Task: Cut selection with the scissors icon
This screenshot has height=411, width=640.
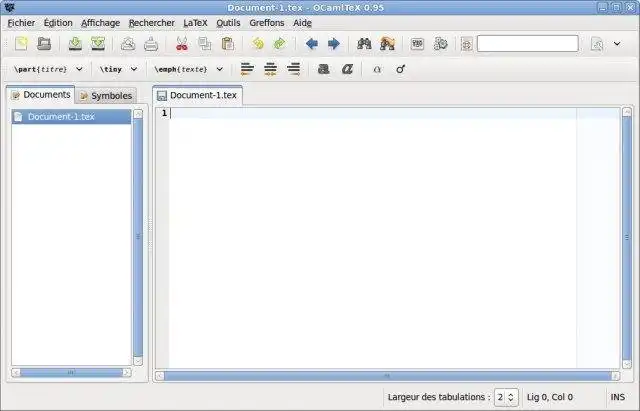Action: (182, 44)
